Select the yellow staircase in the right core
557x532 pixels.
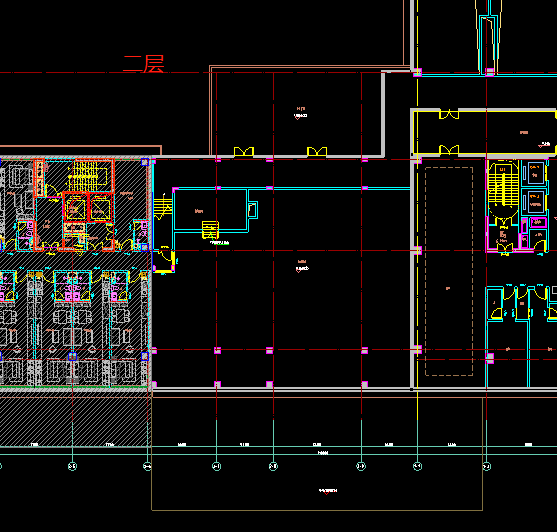503,185
